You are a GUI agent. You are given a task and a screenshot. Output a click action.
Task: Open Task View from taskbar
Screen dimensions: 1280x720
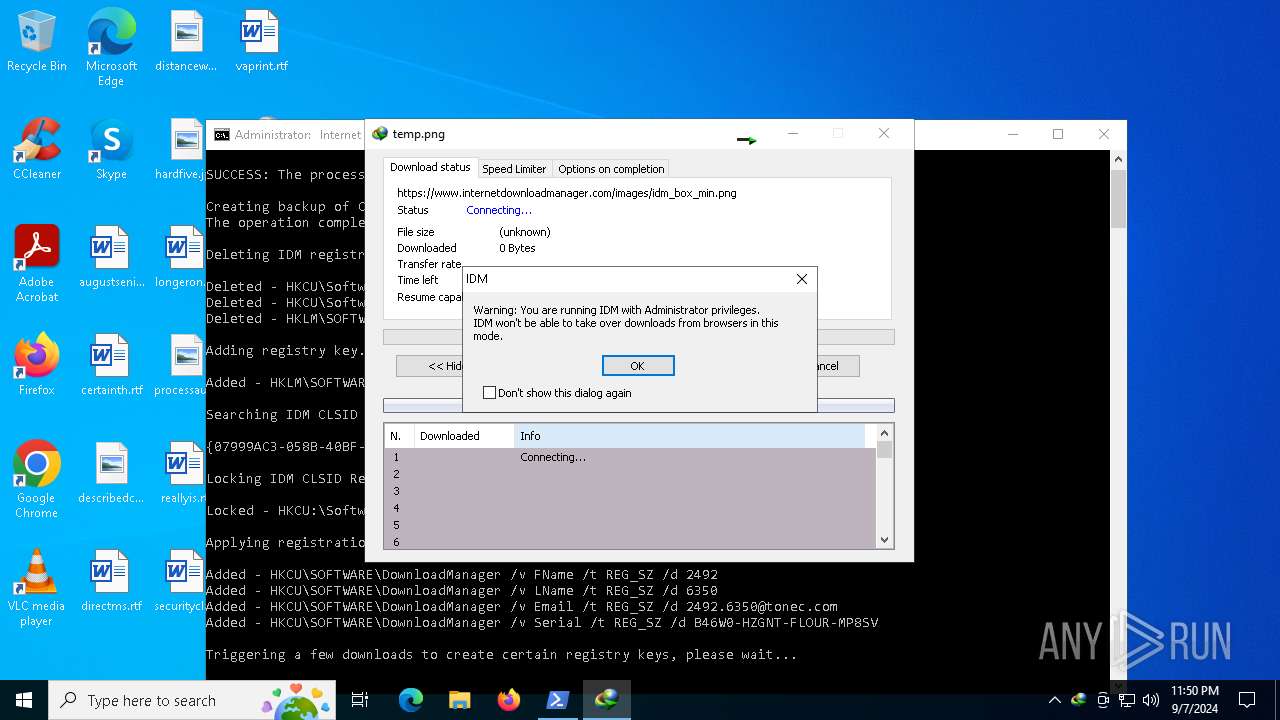360,700
